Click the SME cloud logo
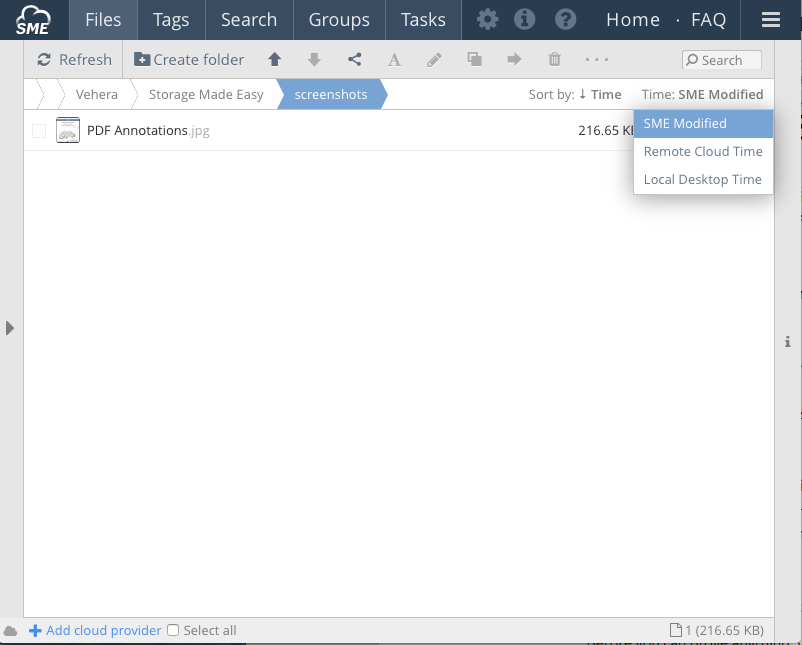 (33, 20)
